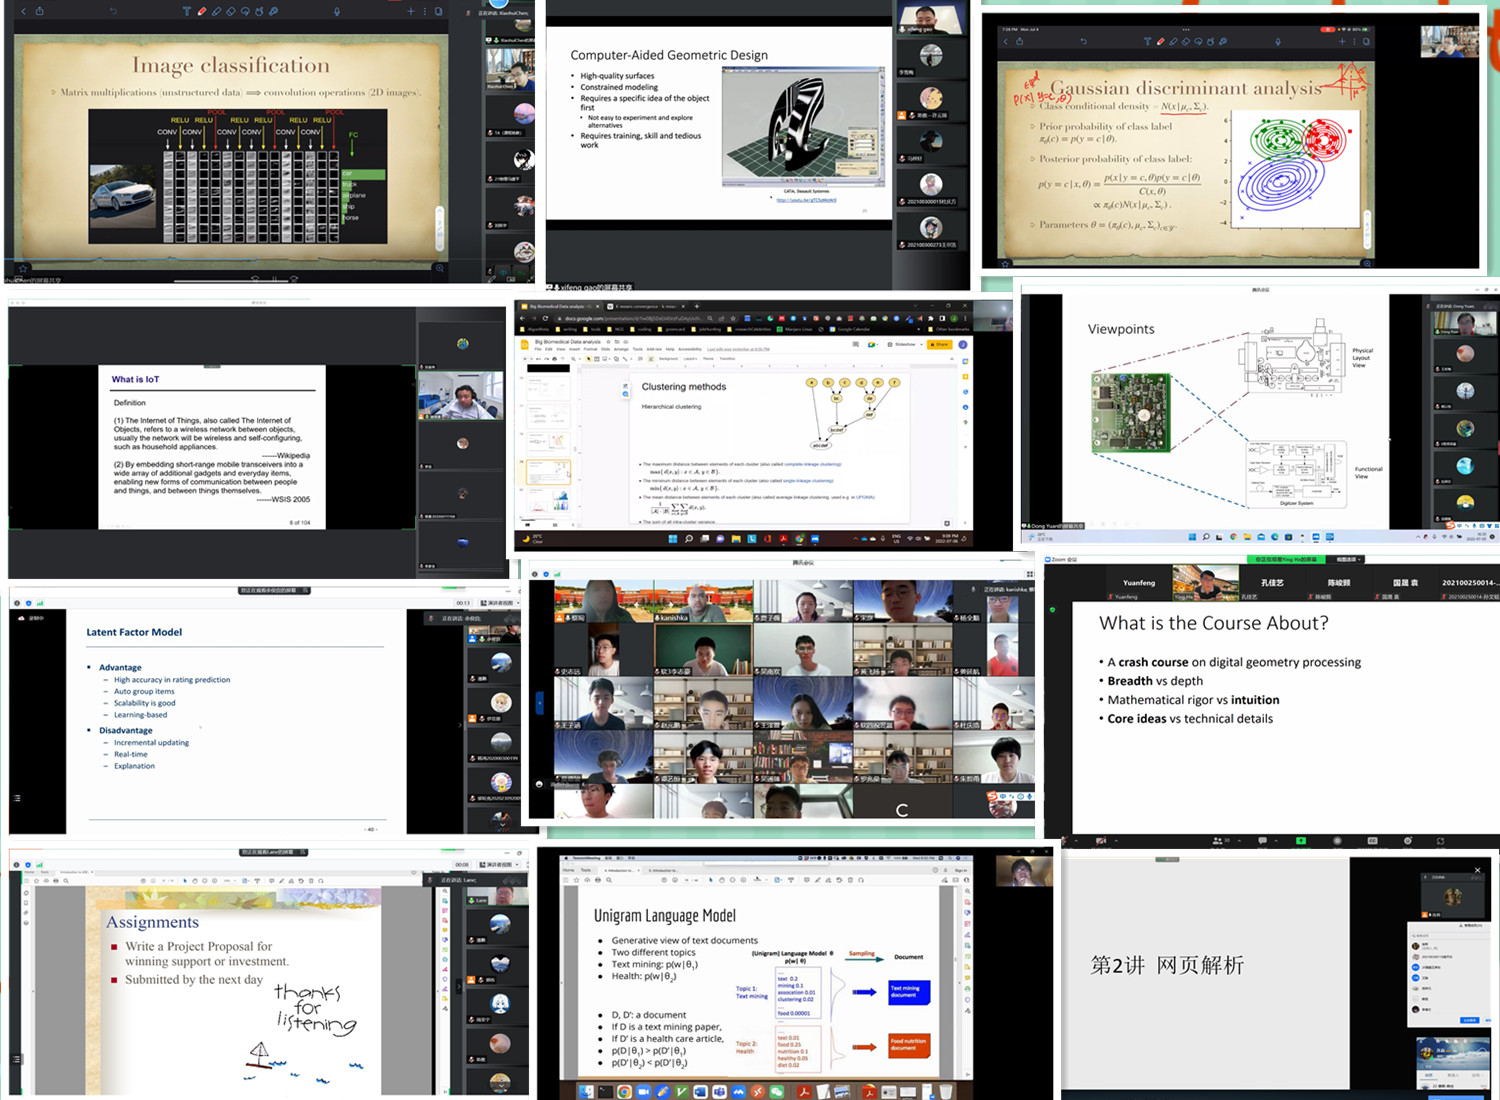This screenshot has height=1100, width=1500.
Task: Select the kanishka video tile in gallery view
Action: click(x=704, y=600)
